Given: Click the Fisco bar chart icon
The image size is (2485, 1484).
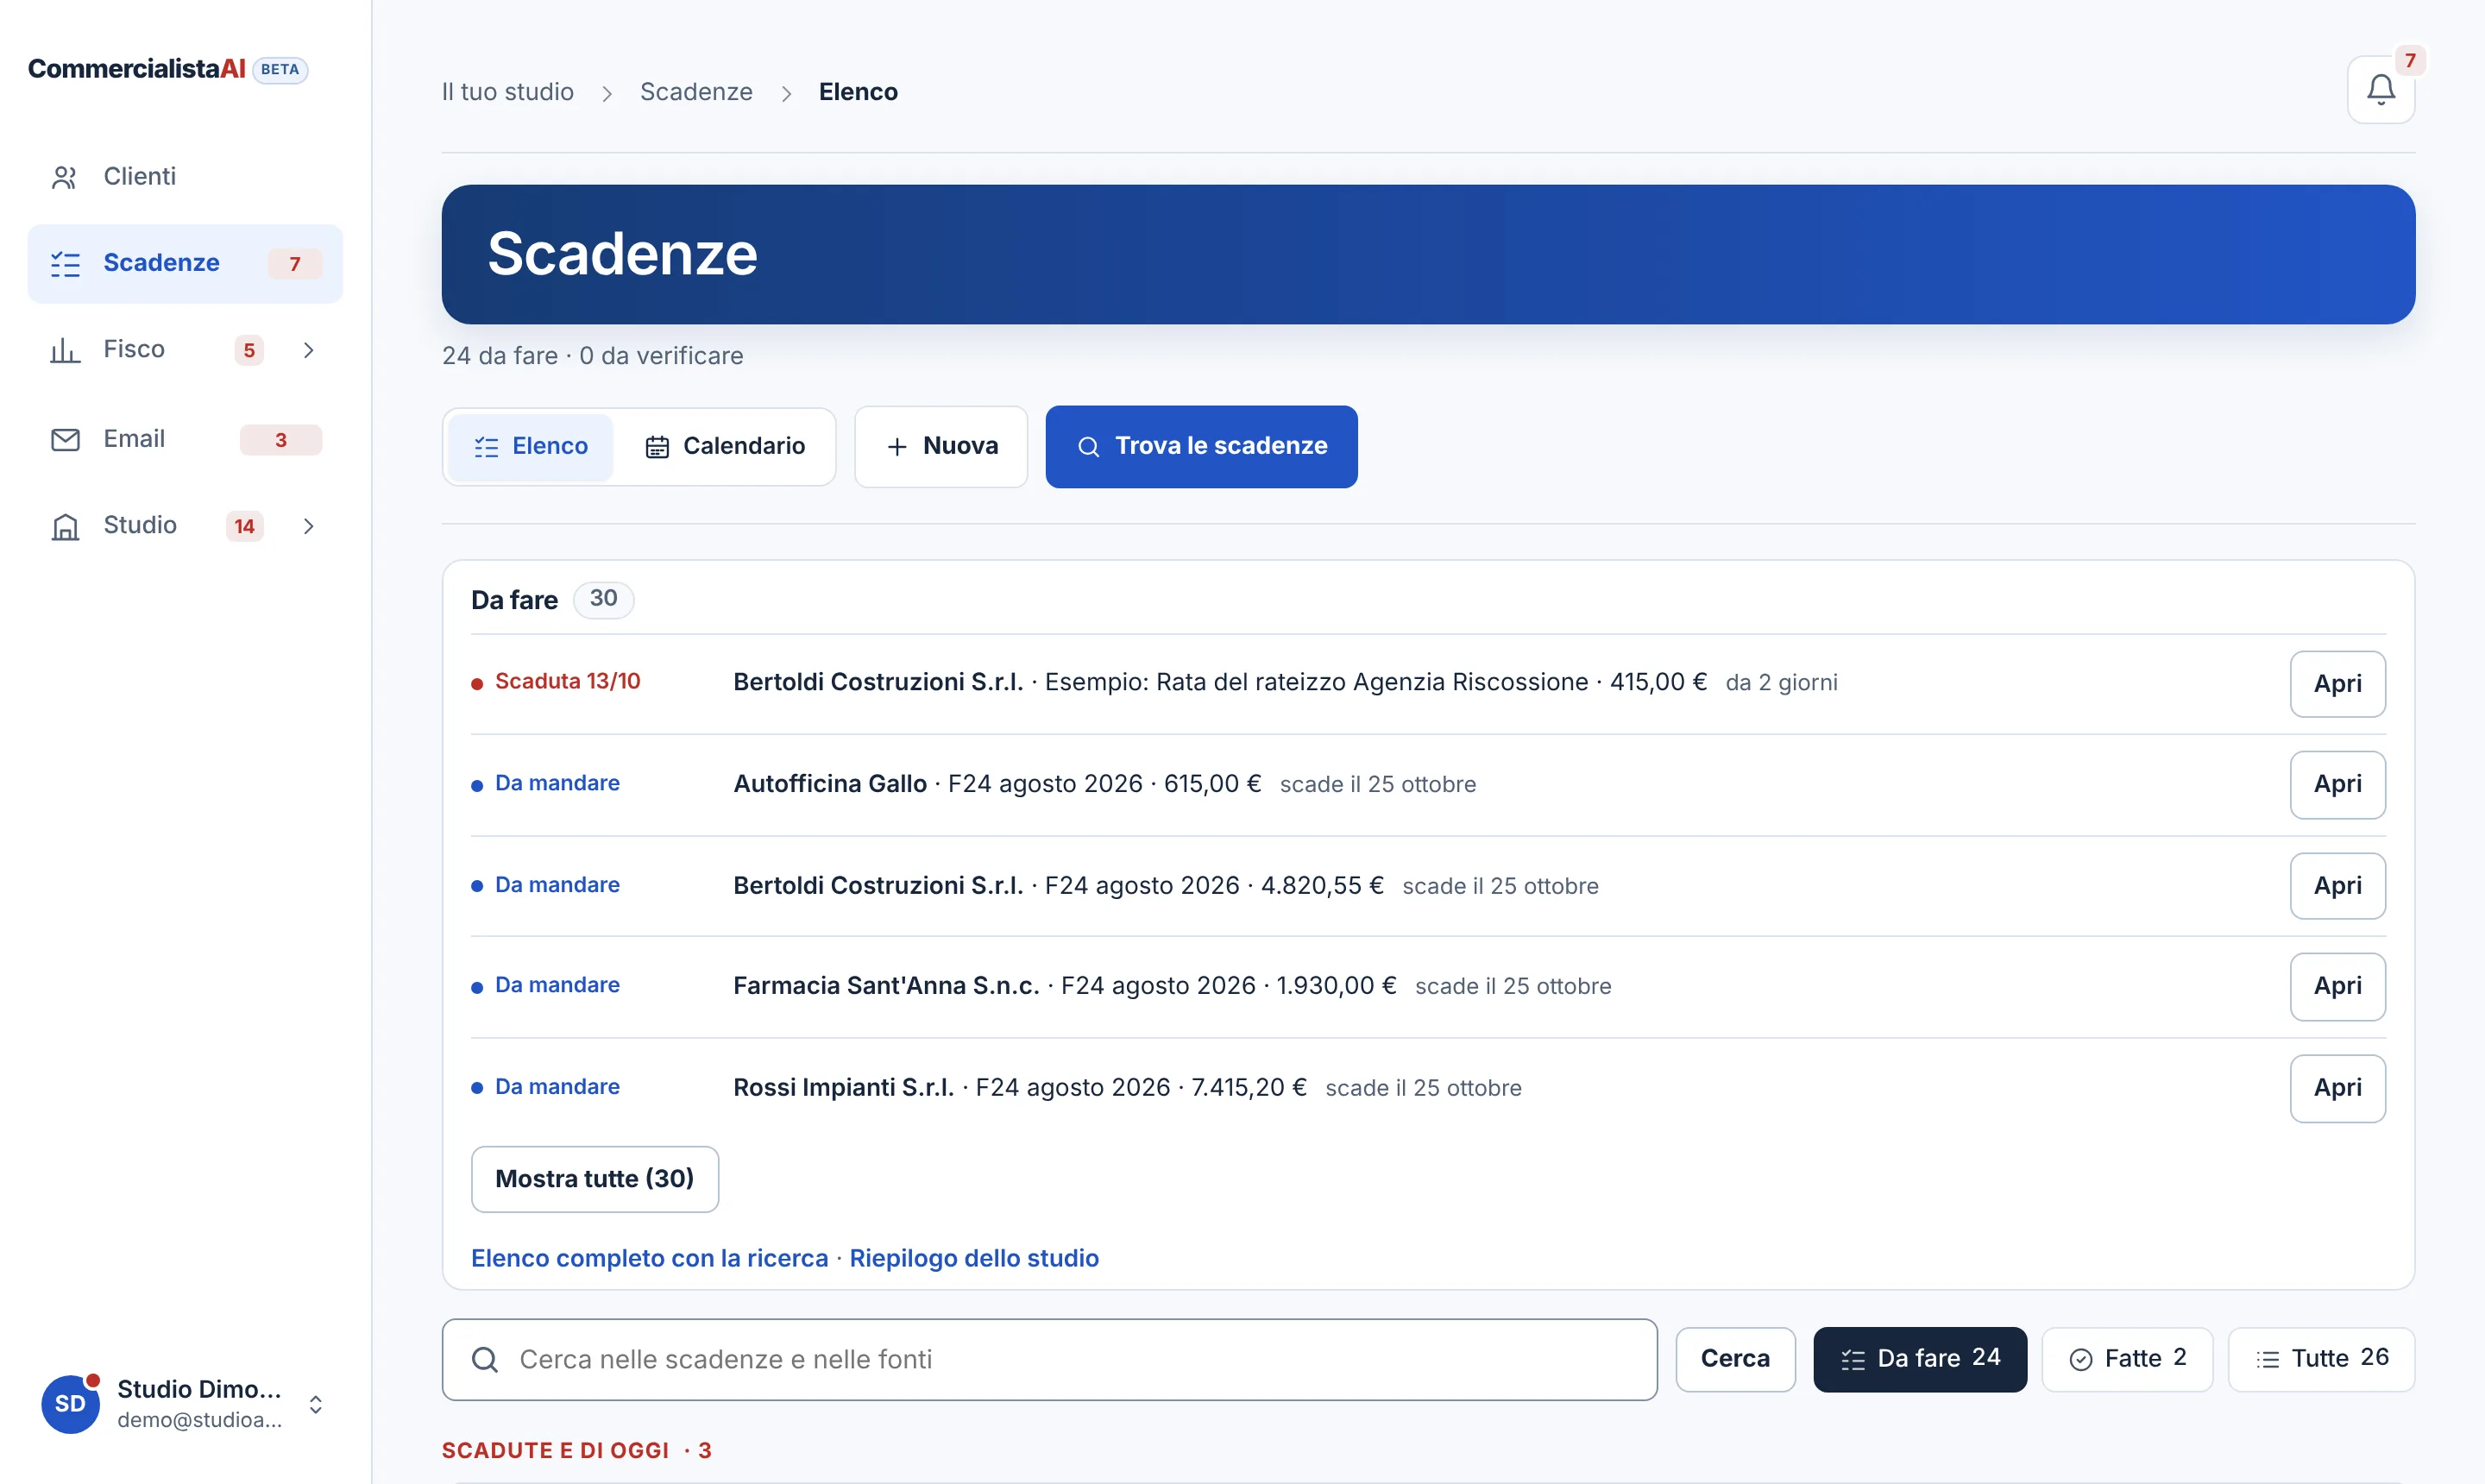Looking at the screenshot, I should coord(65,350).
